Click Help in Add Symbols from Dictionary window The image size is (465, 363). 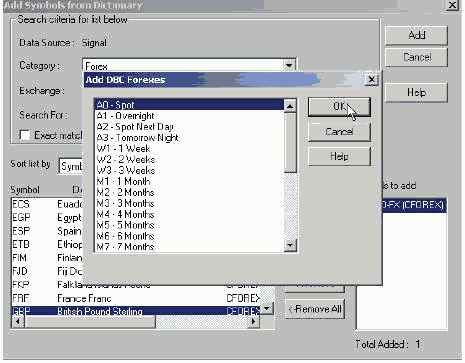[x=416, y=92]
